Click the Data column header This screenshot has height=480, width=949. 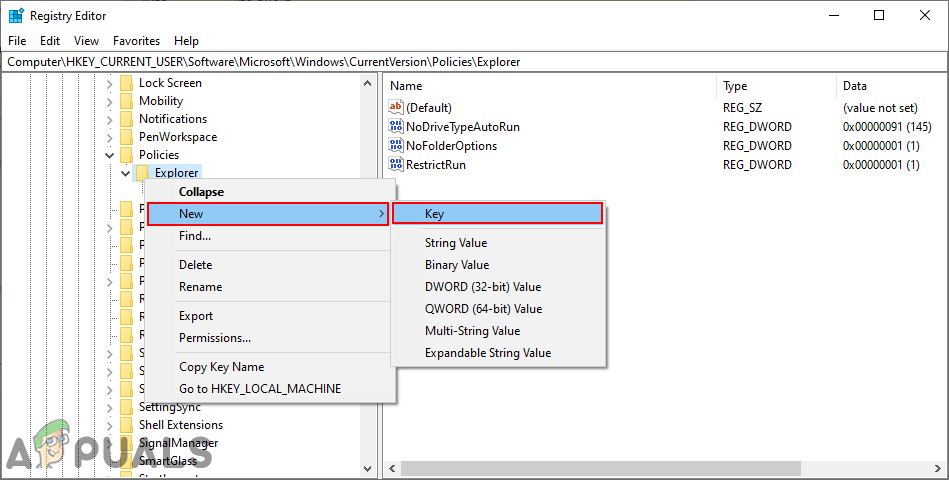[854, 86]
